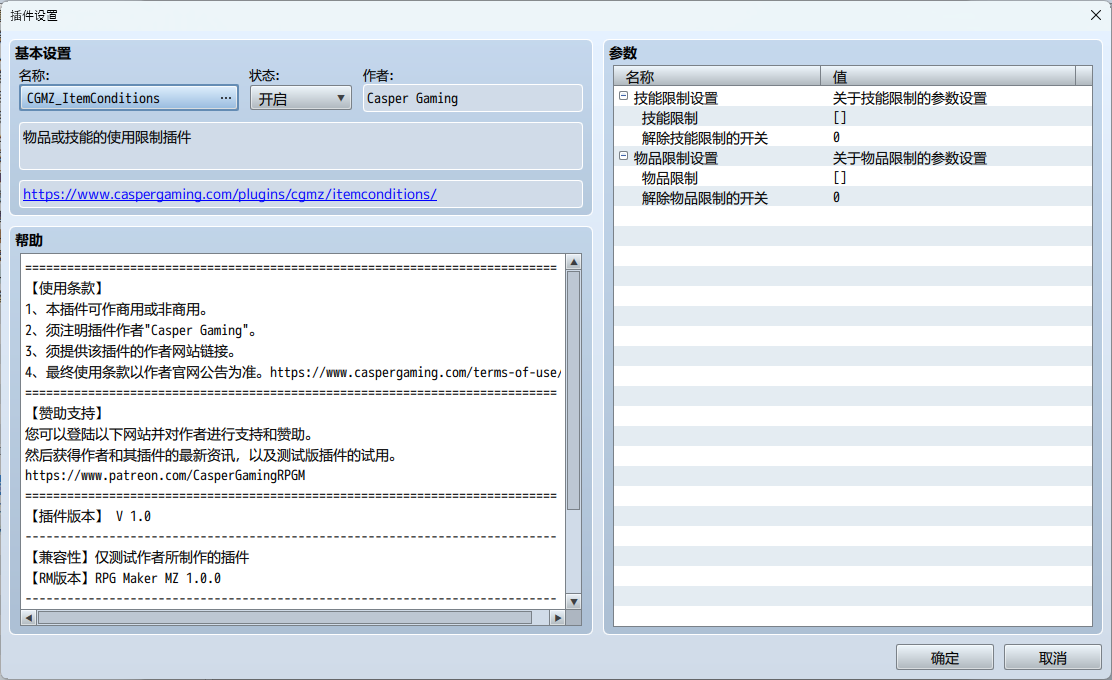Click the [] value of 物品限制
Viewport: 1112px width, 680px height.
coord(840,178)
